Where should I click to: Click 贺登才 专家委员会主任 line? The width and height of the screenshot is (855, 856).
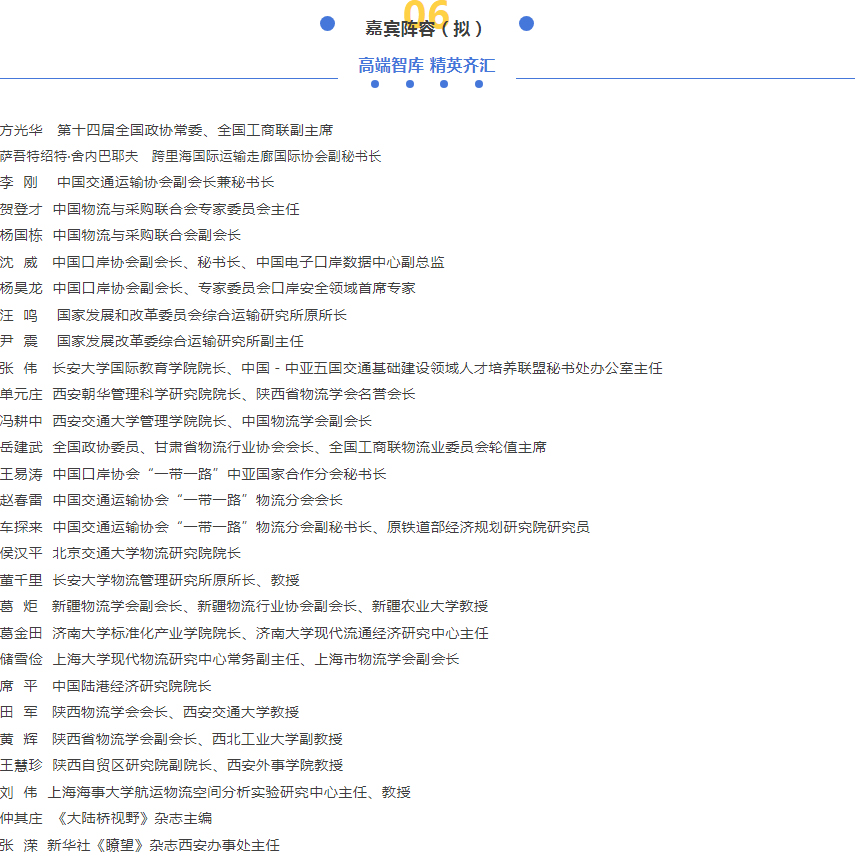150,209
